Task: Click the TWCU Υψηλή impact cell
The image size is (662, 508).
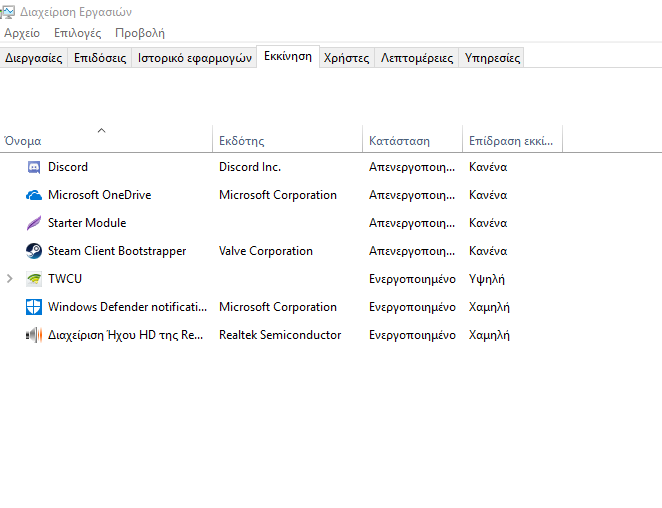Action: tap(487, 279)
